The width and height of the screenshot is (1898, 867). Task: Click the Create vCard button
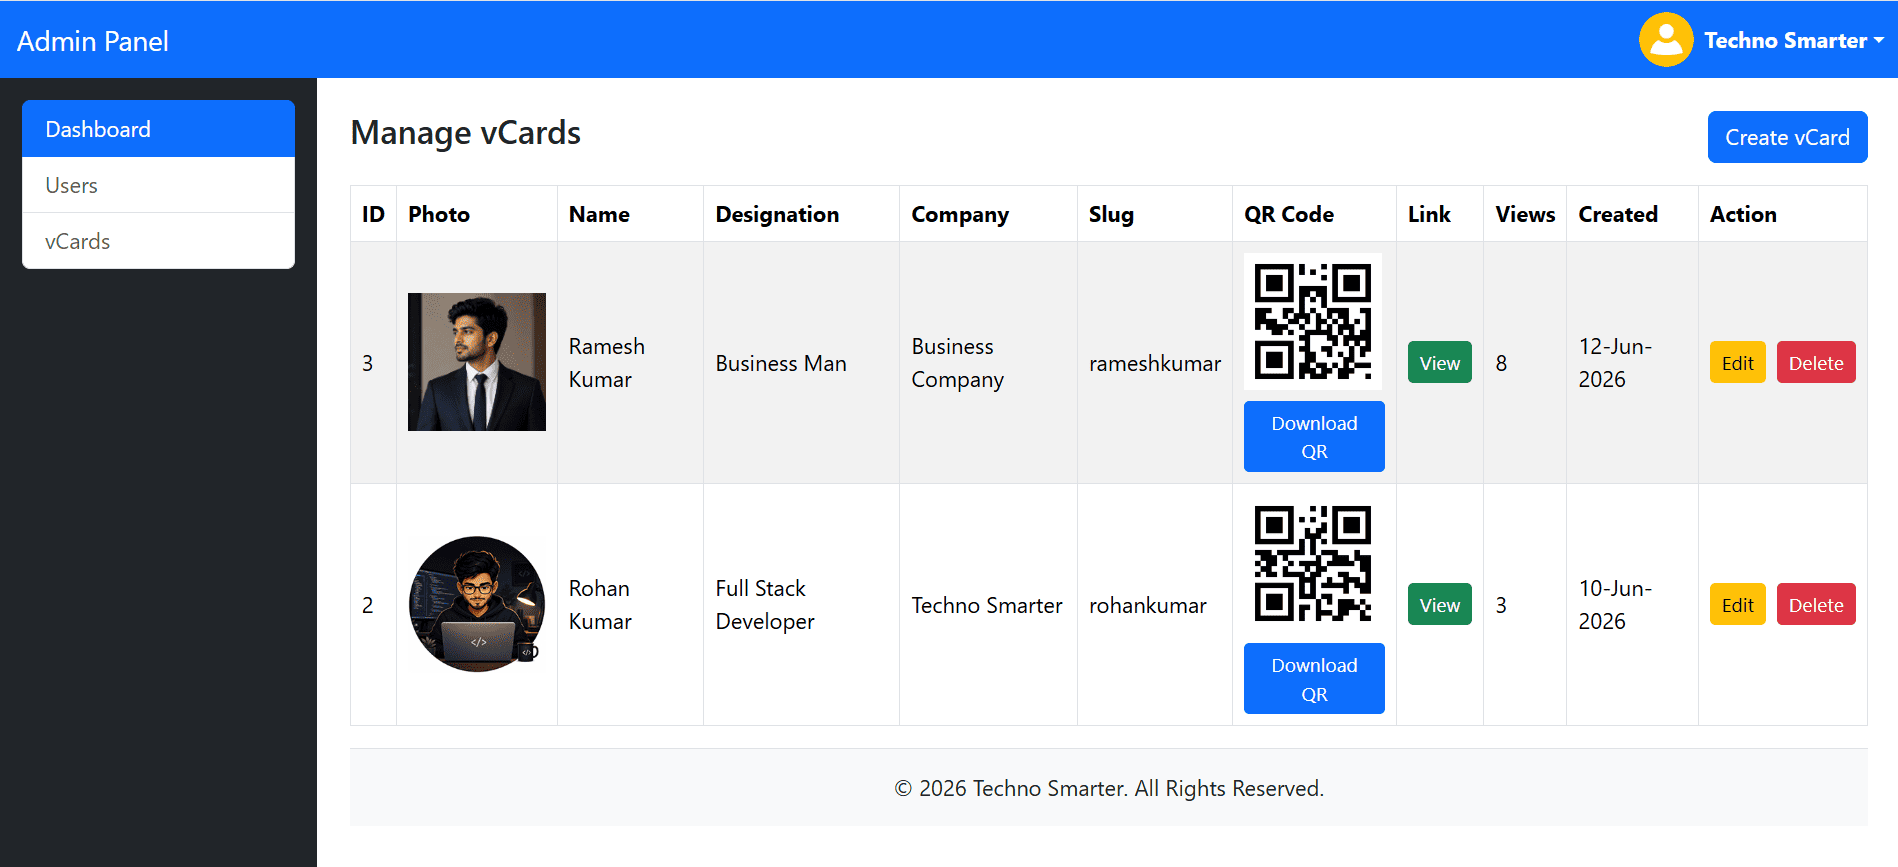pos(1787,137)
